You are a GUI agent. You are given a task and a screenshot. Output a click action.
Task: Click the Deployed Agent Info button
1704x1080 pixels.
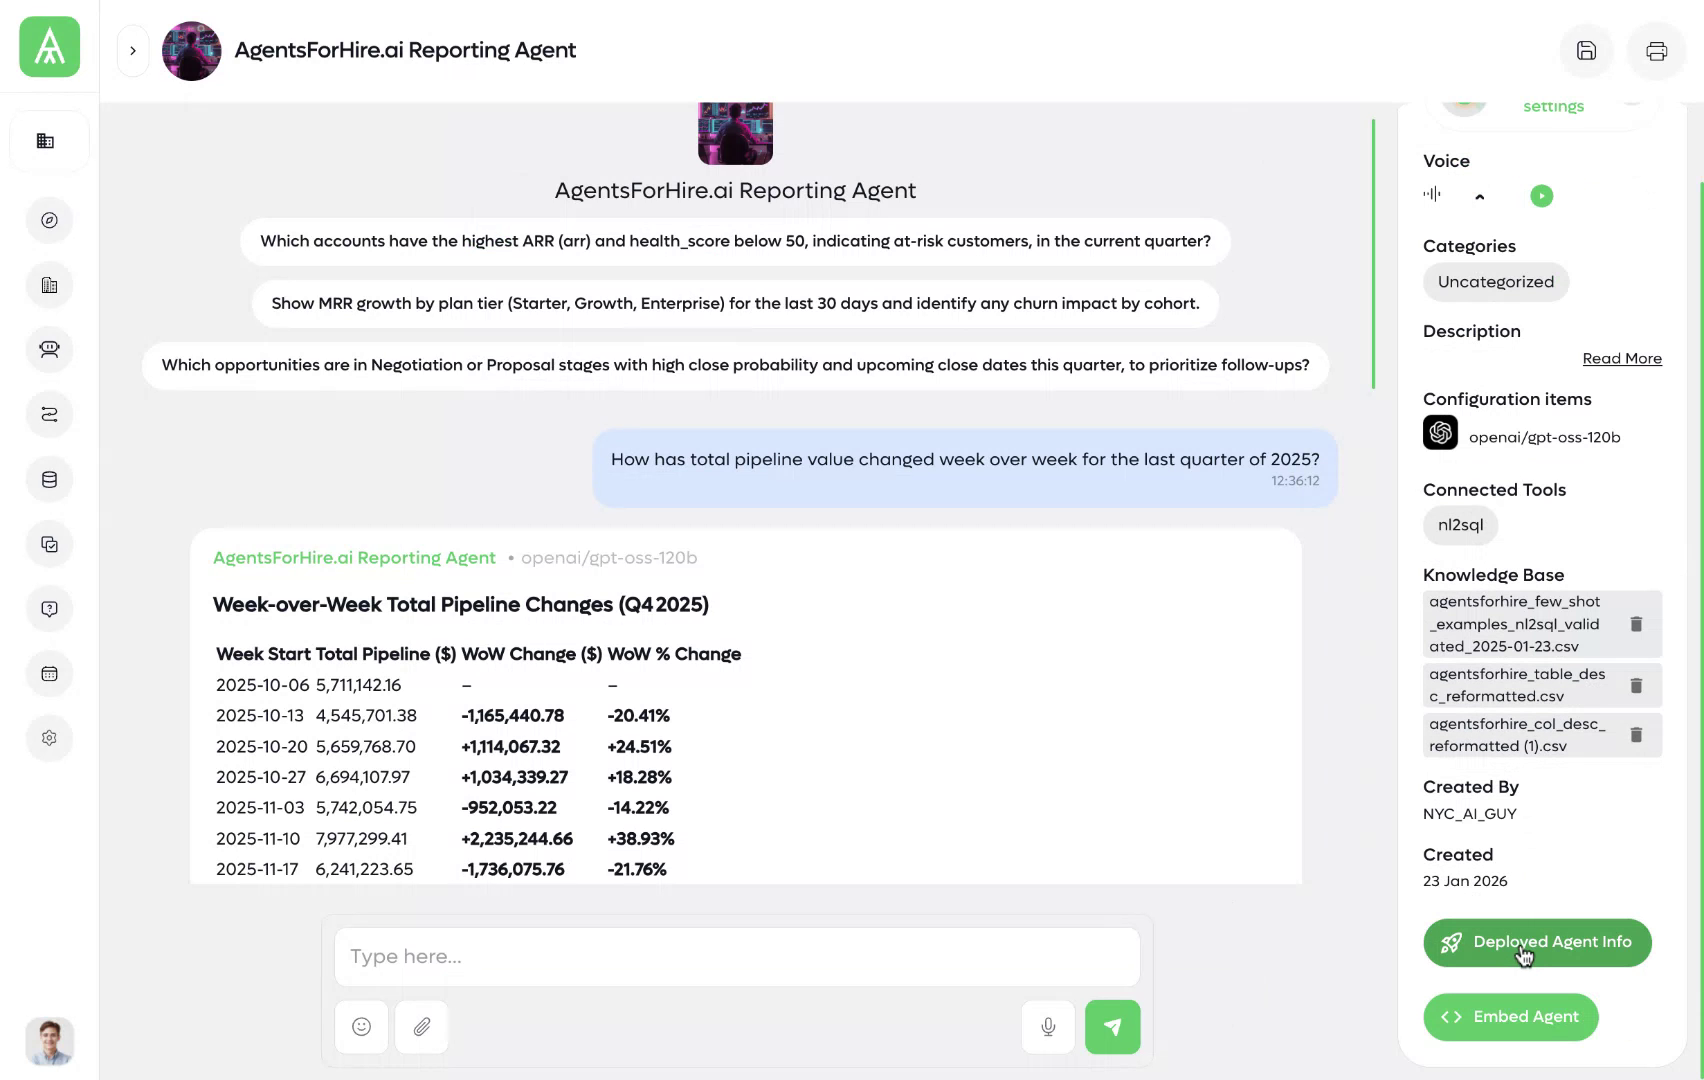(1537, 943)
